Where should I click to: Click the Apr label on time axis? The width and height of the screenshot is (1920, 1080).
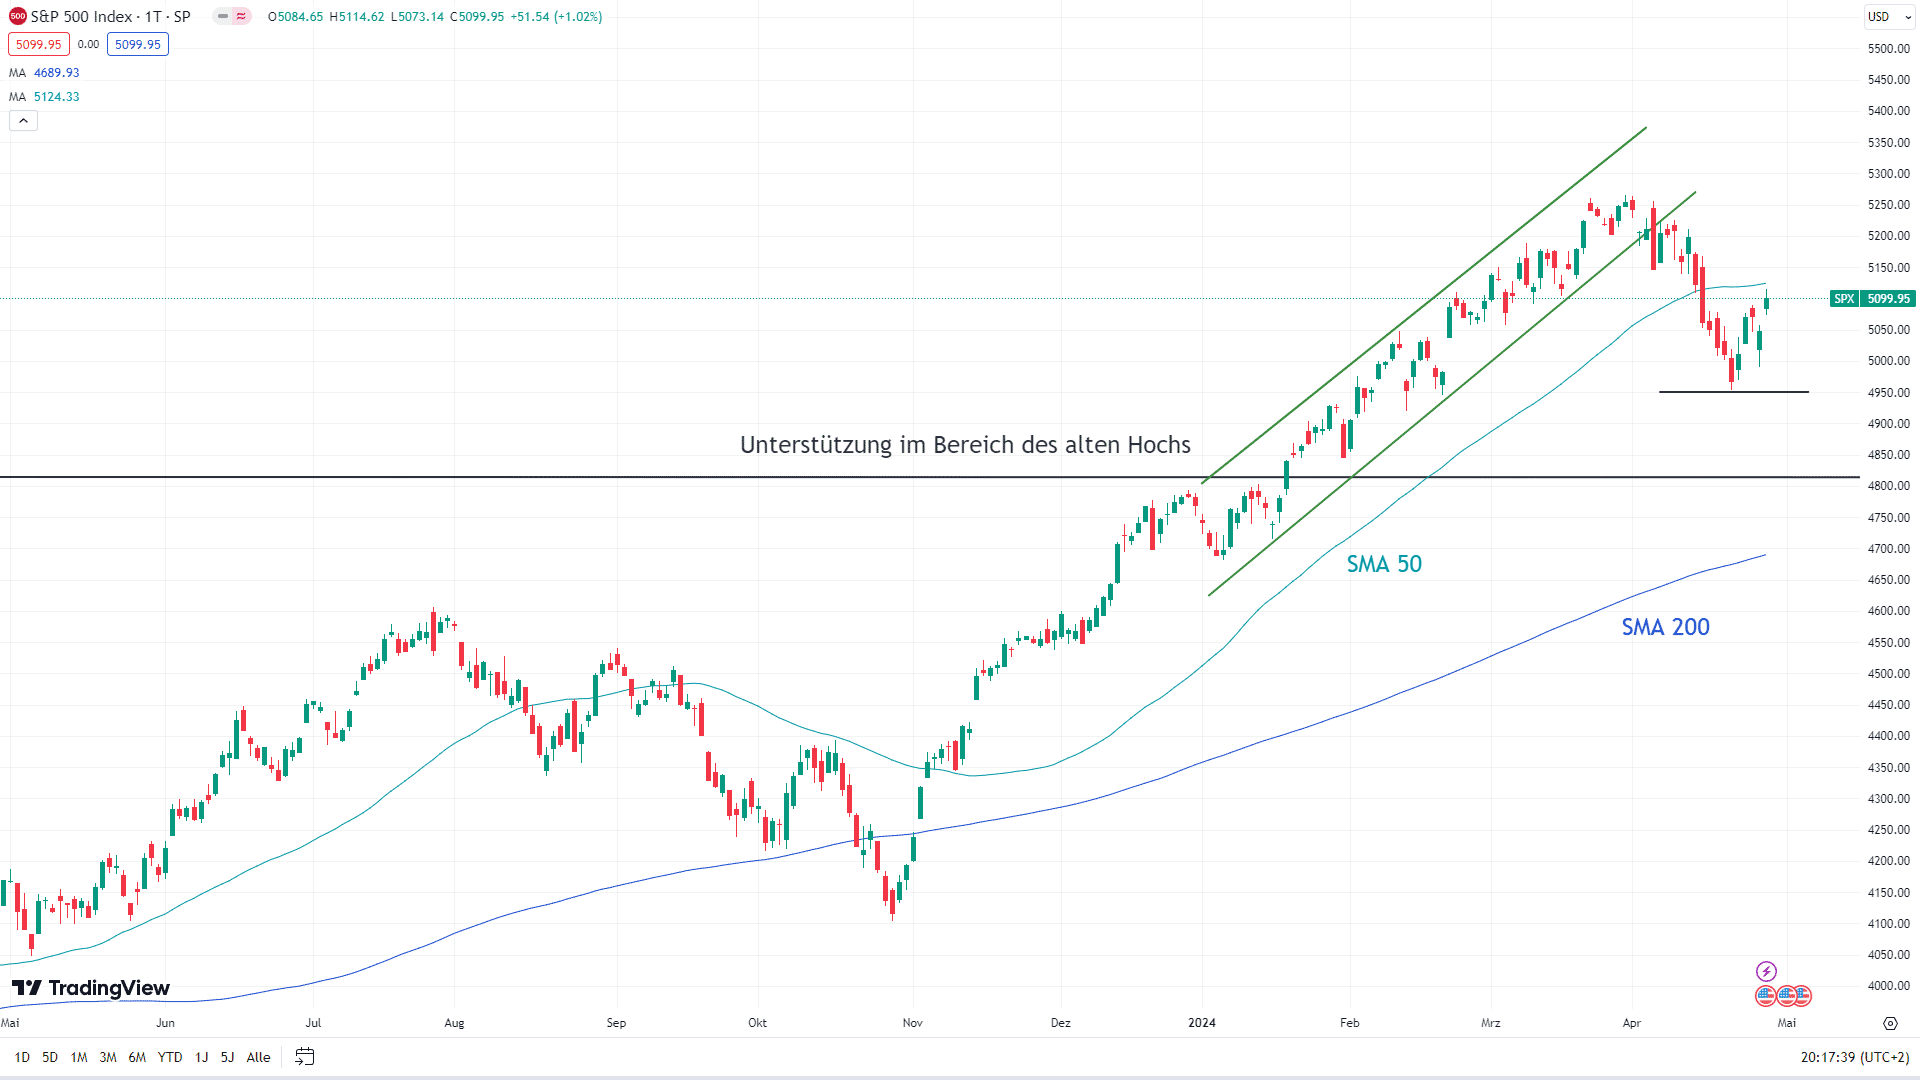pyautogui.click(x=1632, y=1023)
